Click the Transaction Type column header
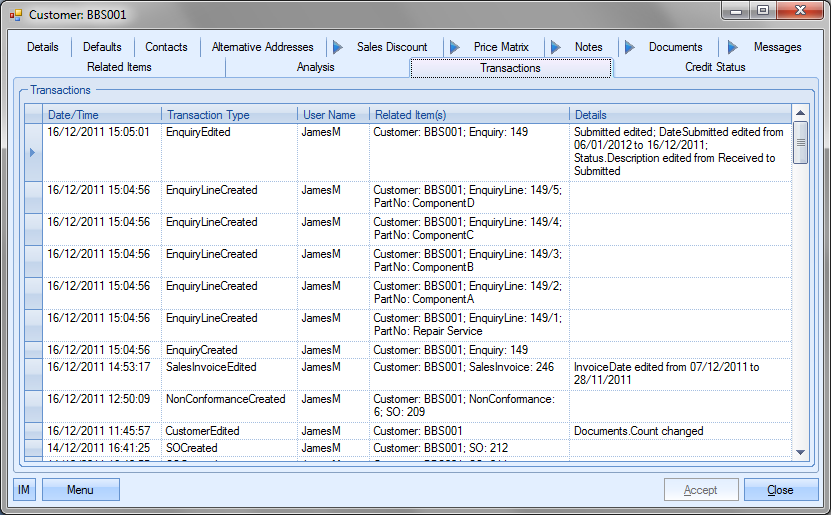 pos(229,115)
